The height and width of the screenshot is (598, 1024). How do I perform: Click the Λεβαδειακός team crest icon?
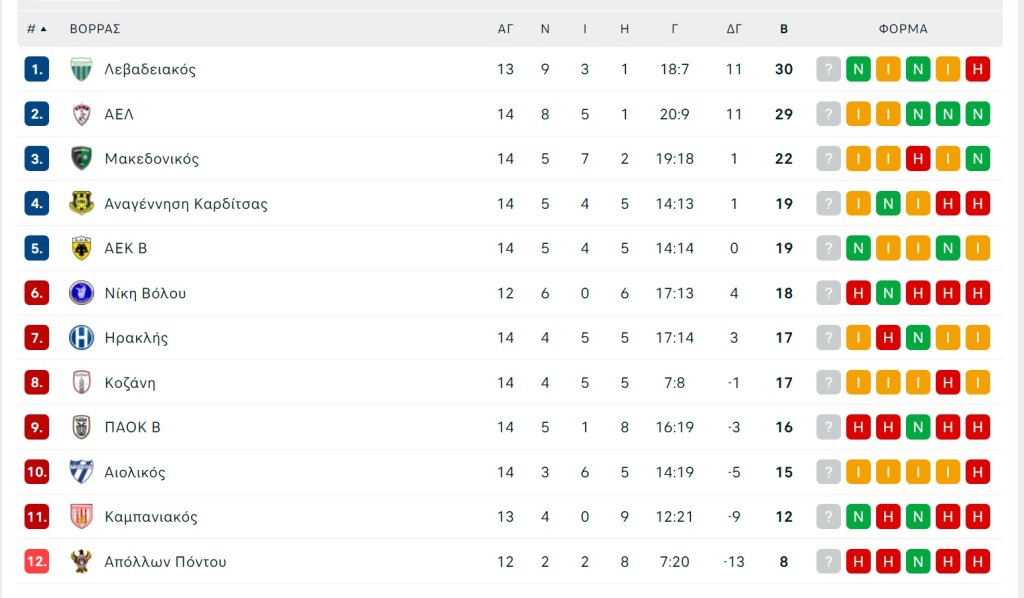pos(81,69)
